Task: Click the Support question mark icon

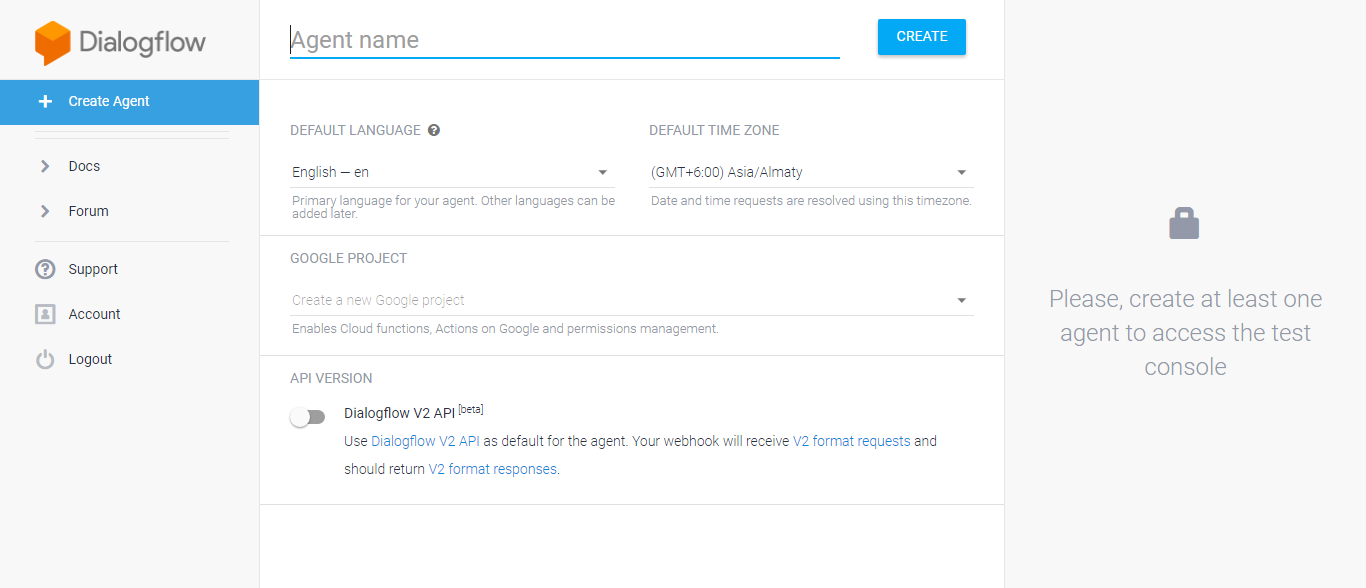Action: [x=45, y=269]
